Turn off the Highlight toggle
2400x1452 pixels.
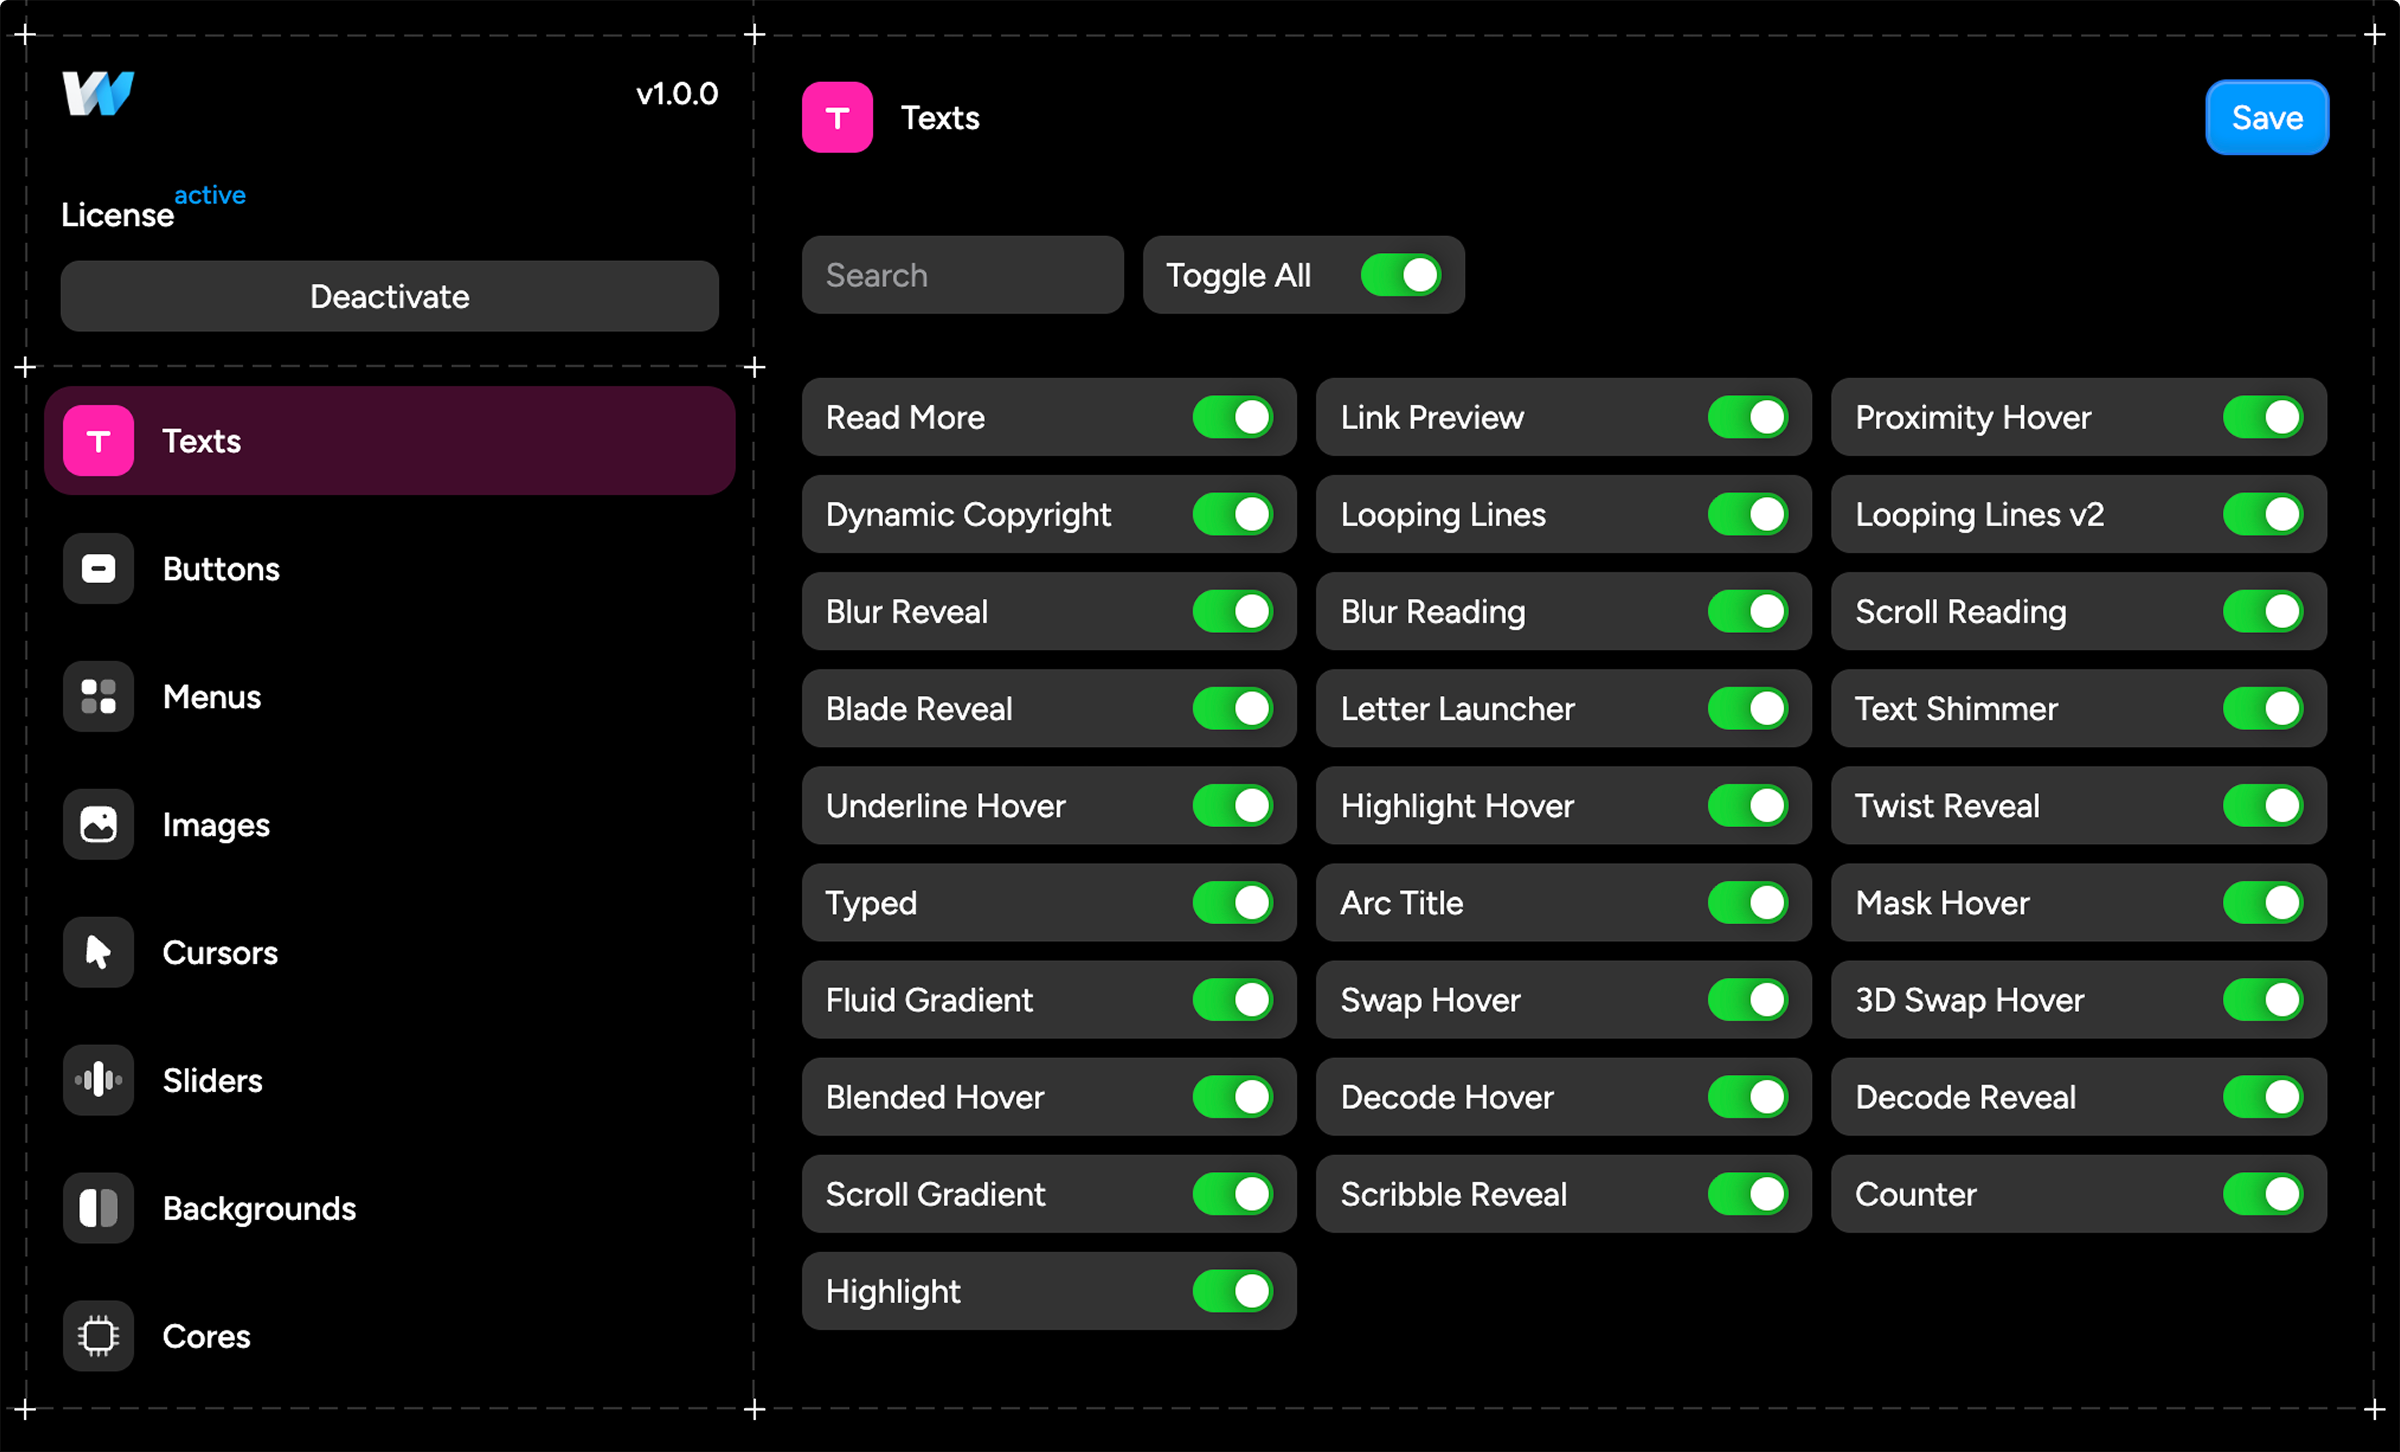click(1232, 1291)
